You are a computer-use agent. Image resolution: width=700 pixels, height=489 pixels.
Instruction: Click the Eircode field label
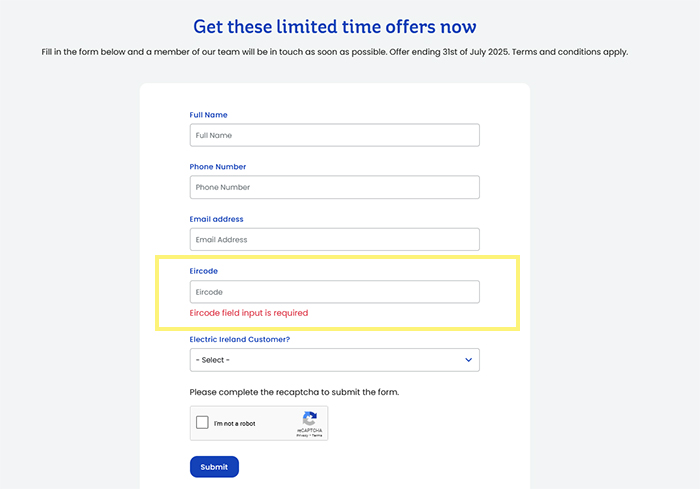203,271
